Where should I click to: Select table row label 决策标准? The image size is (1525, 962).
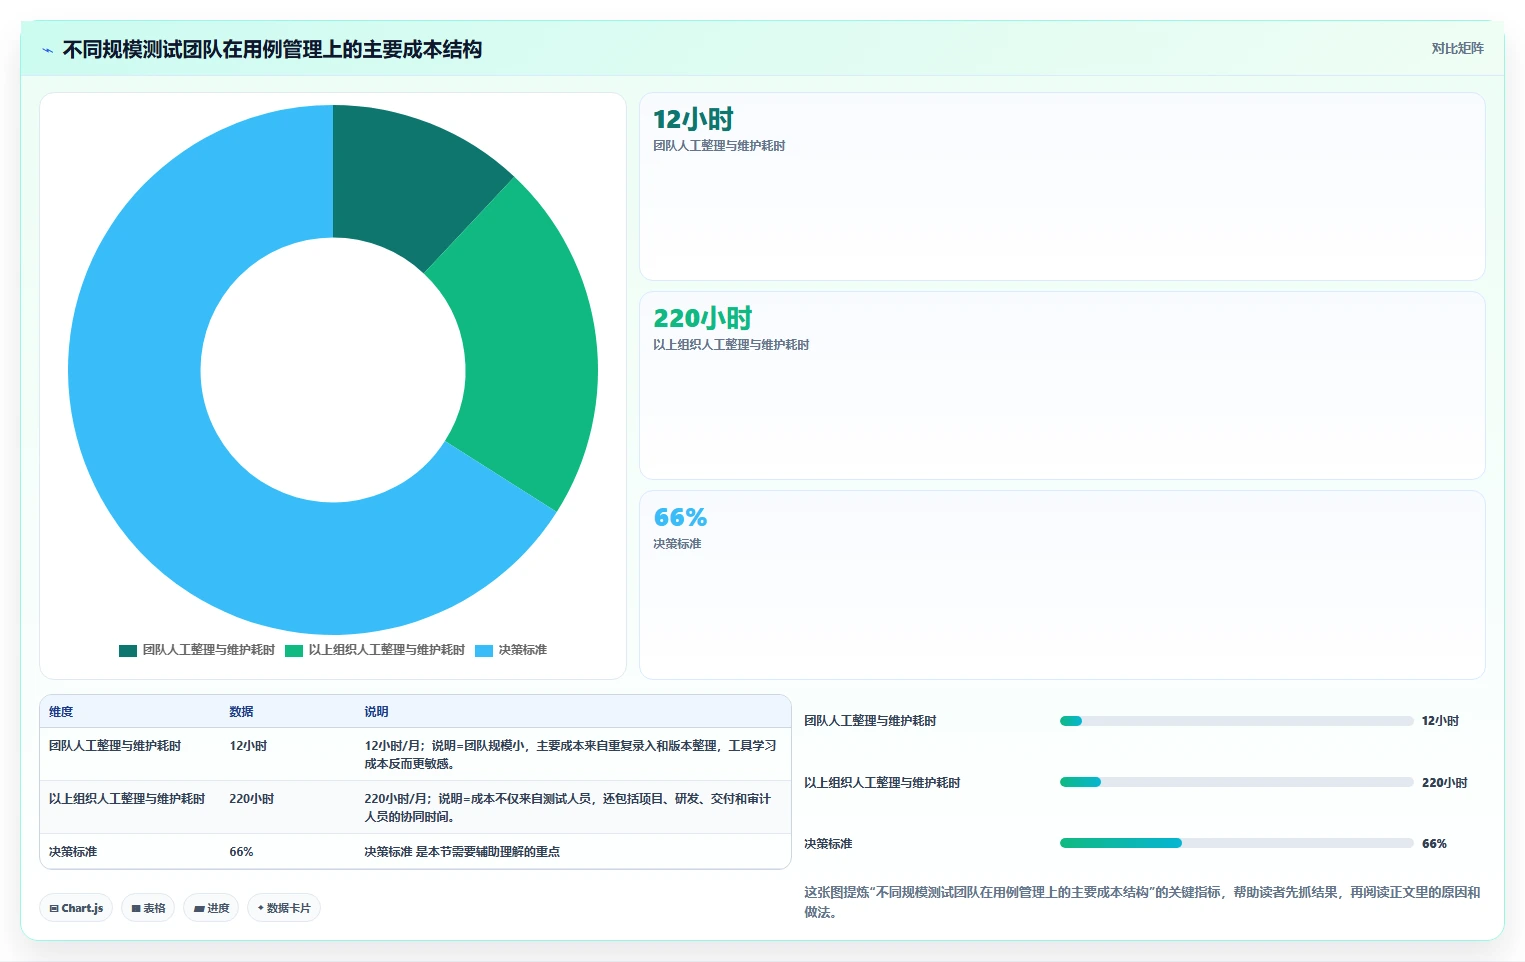click(73, 852)
